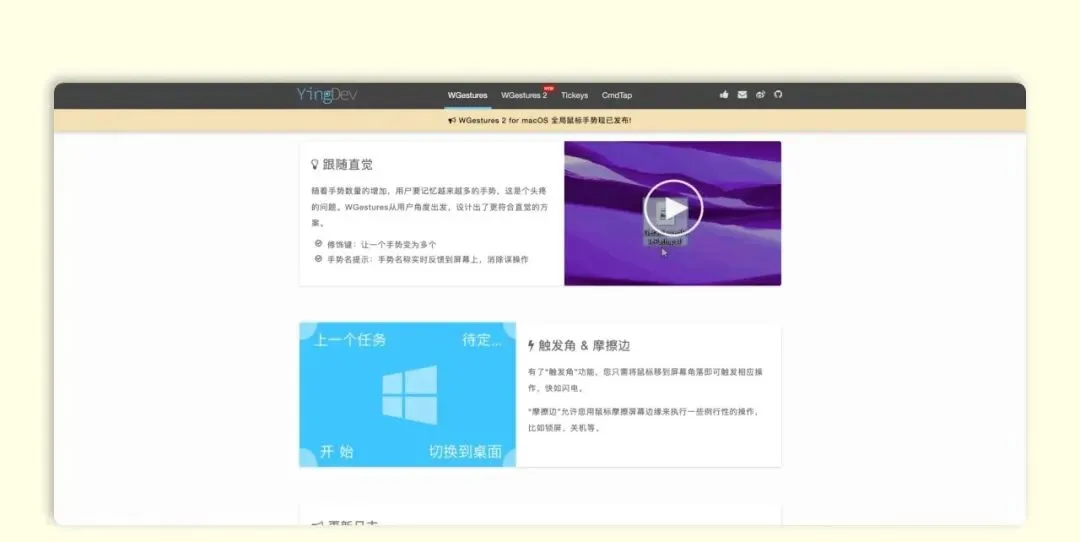Click the 上一个任务 corner label
Screen dimensions: 1080x542
click(x=350, y=340)
